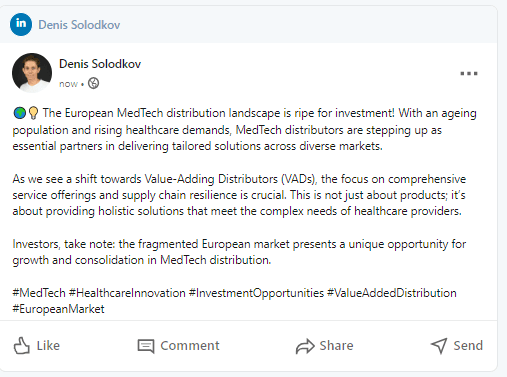507x377 pixels.
Task: Click the earth emoji at post start
Action: 19,113
